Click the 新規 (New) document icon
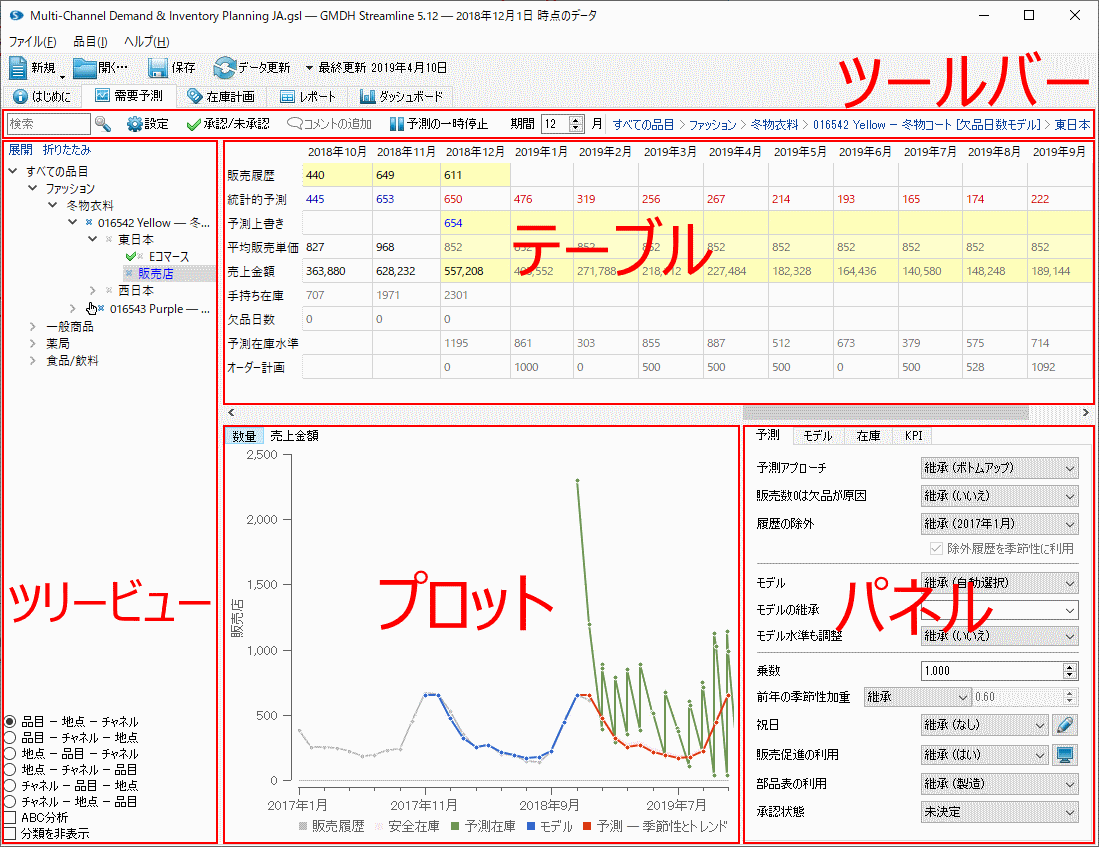Image resolution: width=1099 pixels, height=847 pixels. click(x=19, y=68)
